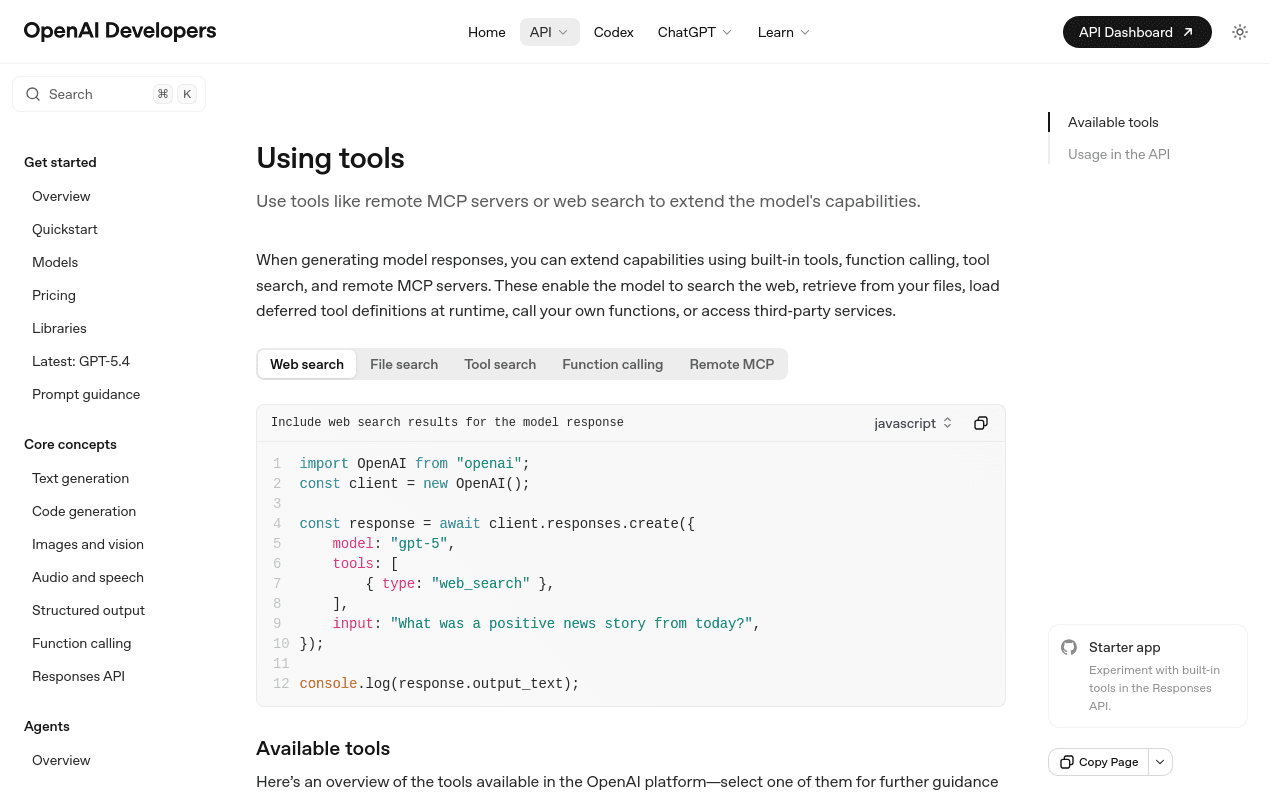The height and width of the screenshot is (800, 1280).
Task: Click the Core concepts section heading
Action: (70, 444)
